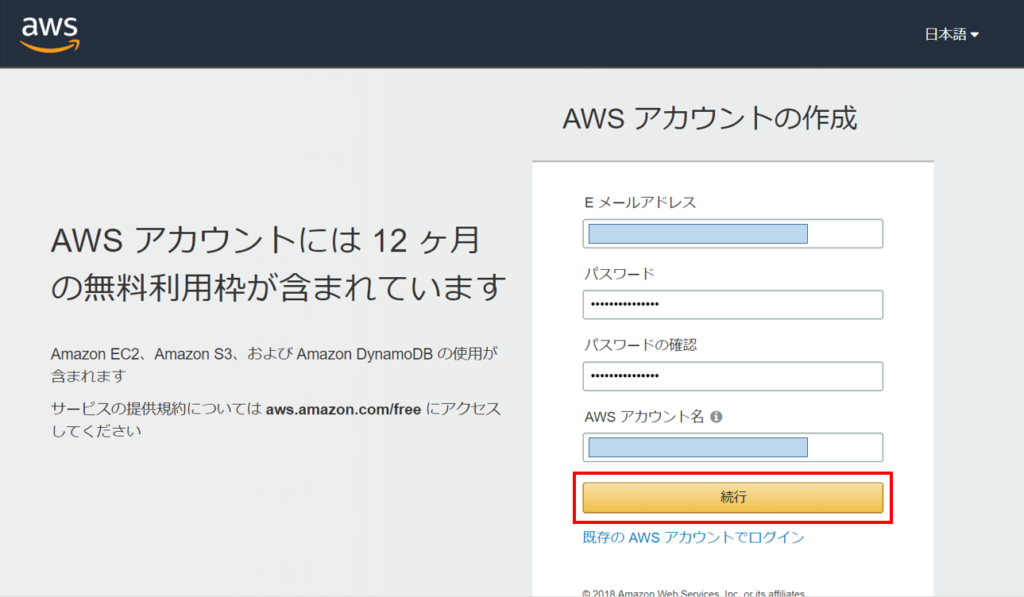Click the パスワードの確認 label text
1024x597 pixels.
tap(640, 345)
